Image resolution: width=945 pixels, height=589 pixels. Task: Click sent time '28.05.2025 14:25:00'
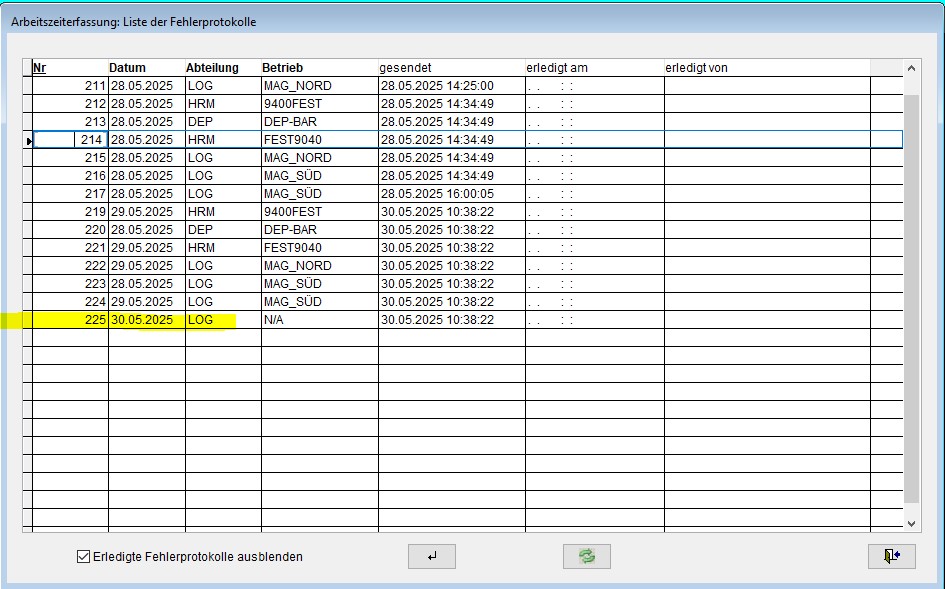437,86
